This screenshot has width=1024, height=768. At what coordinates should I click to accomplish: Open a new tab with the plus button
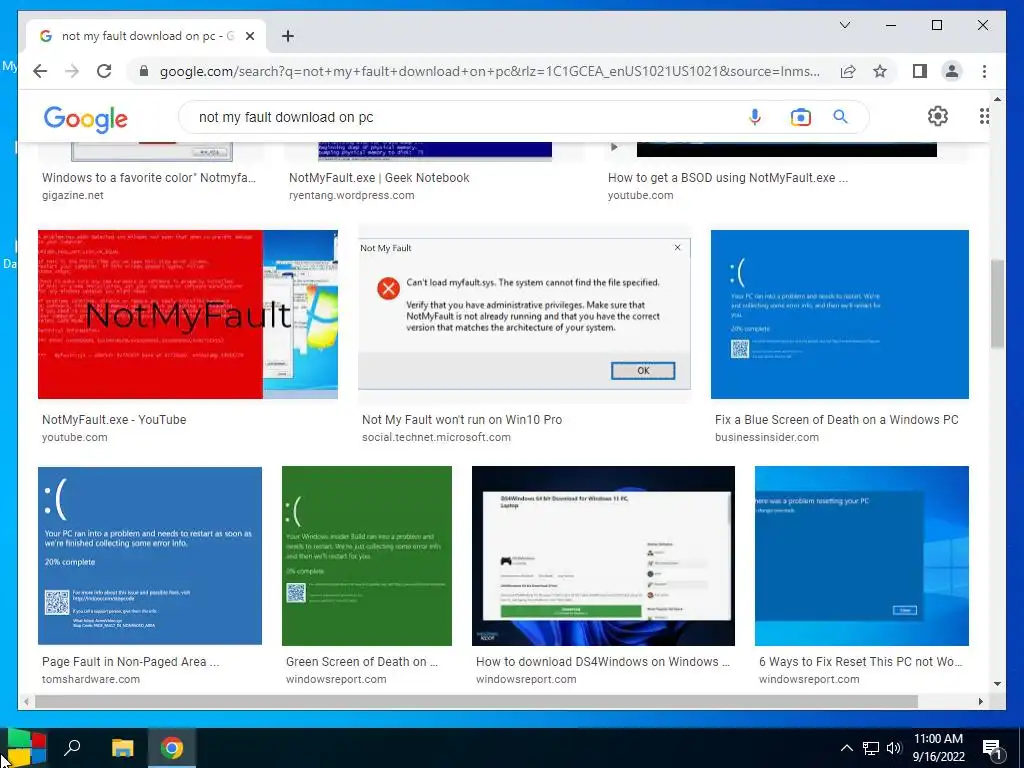[287, 36]
